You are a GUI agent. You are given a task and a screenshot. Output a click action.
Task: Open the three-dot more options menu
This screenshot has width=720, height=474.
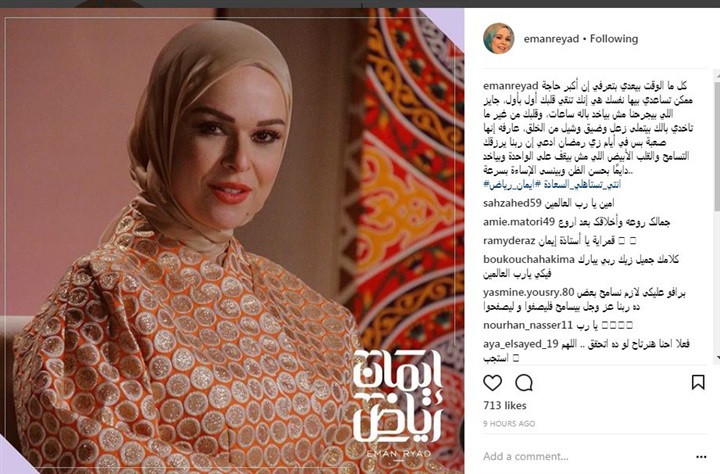[701, 457]
